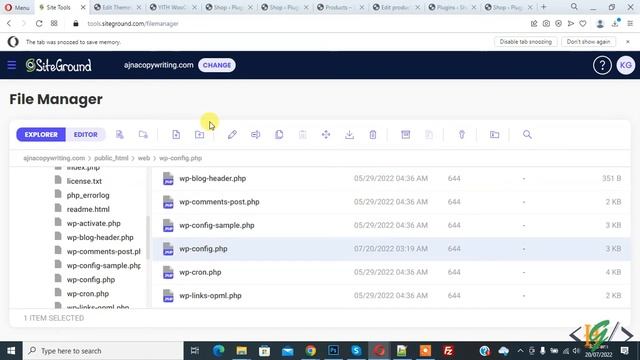Click the SiteGround logo
Screen dimensions: 640x360
pos(59,65)
